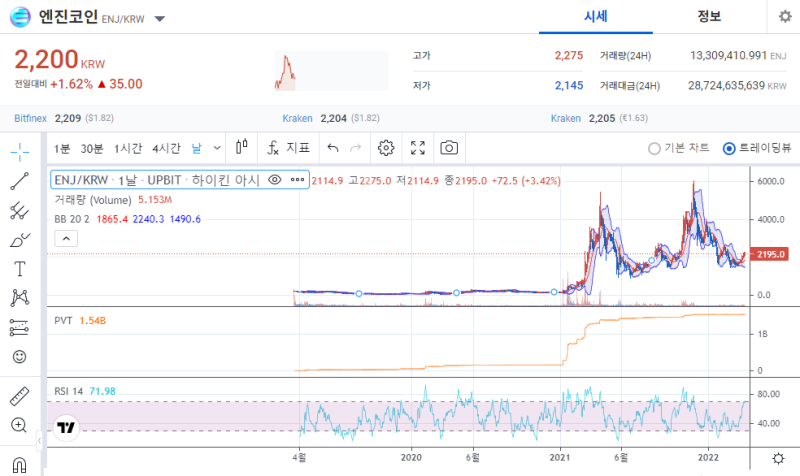Click the high price value 2,275
The width and height of the screenshot is (800, 476).
(569, 56)
